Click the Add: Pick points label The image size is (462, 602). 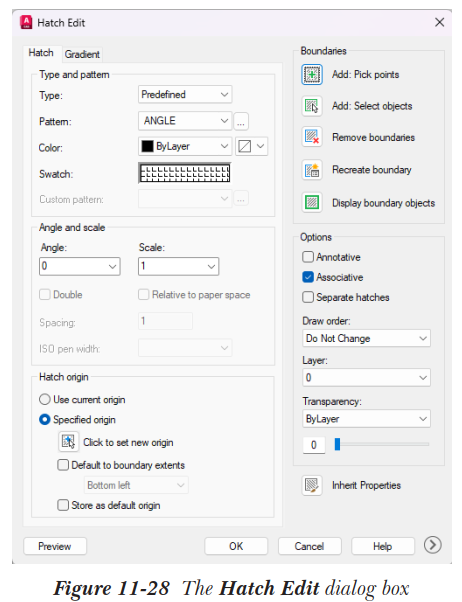pos(366,74)
